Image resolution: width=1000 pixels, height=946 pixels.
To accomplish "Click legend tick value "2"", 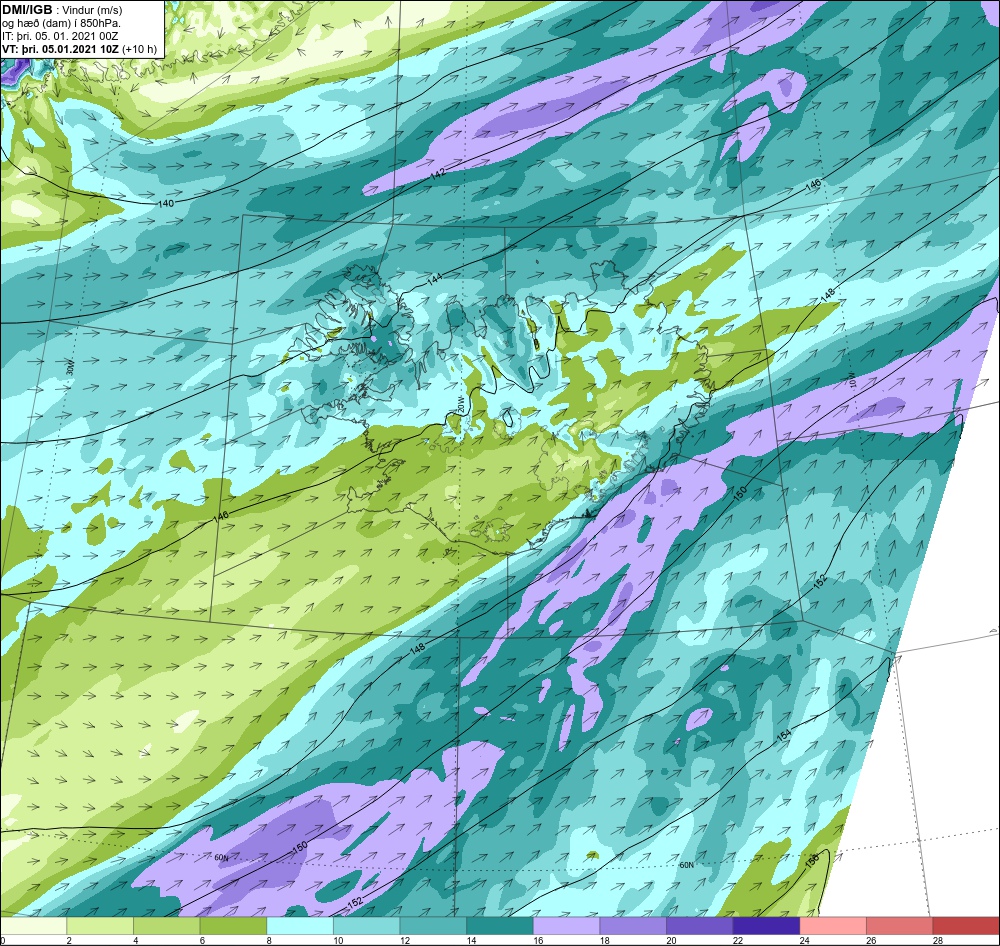I will 69,940.
